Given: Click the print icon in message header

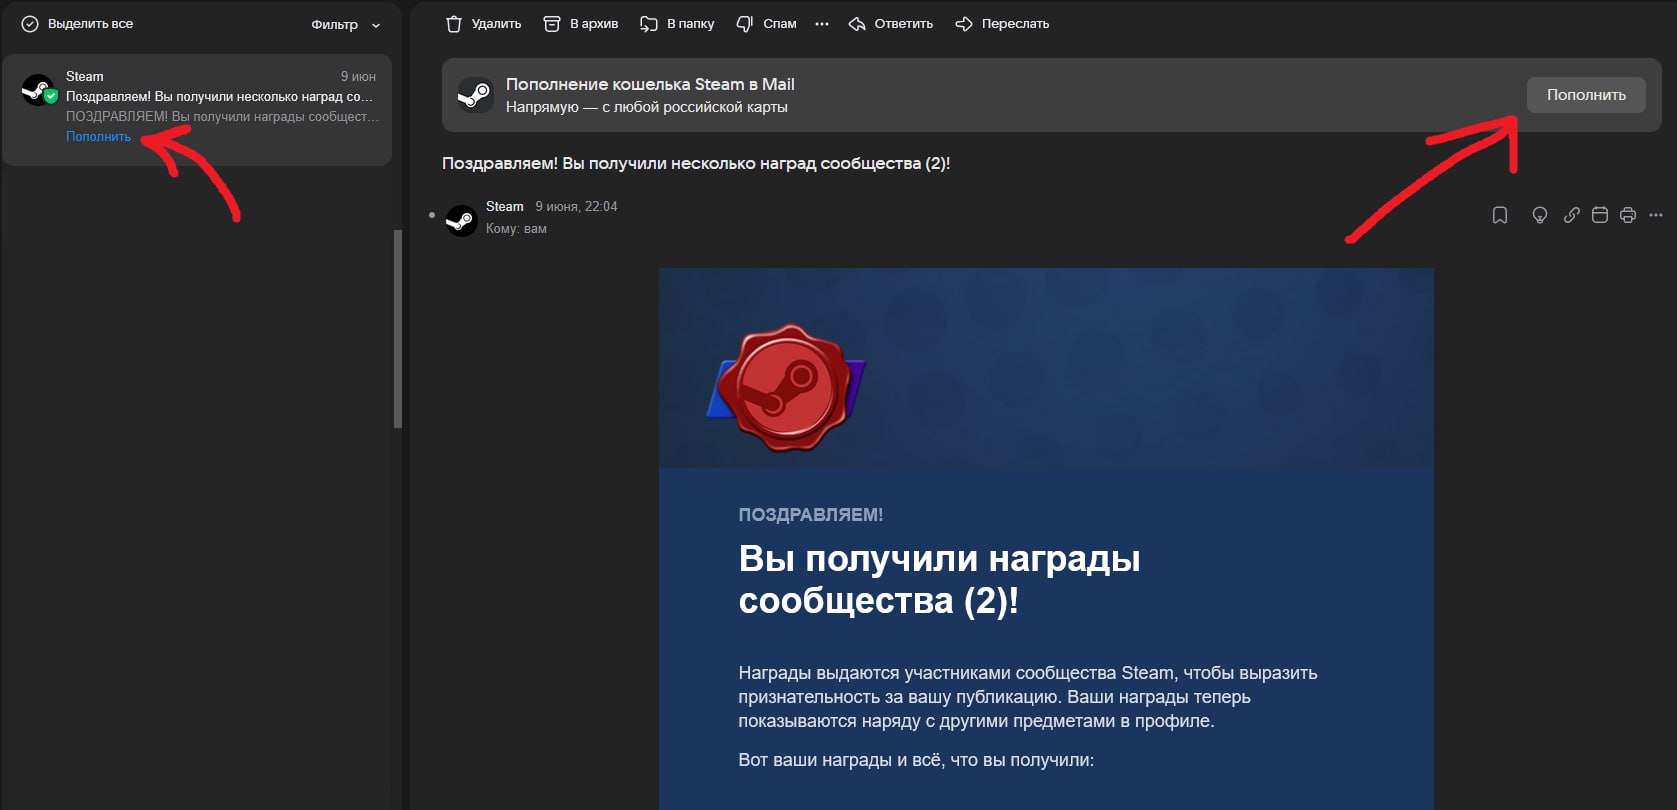Looking at the screenshot, I should point(1628,215).
